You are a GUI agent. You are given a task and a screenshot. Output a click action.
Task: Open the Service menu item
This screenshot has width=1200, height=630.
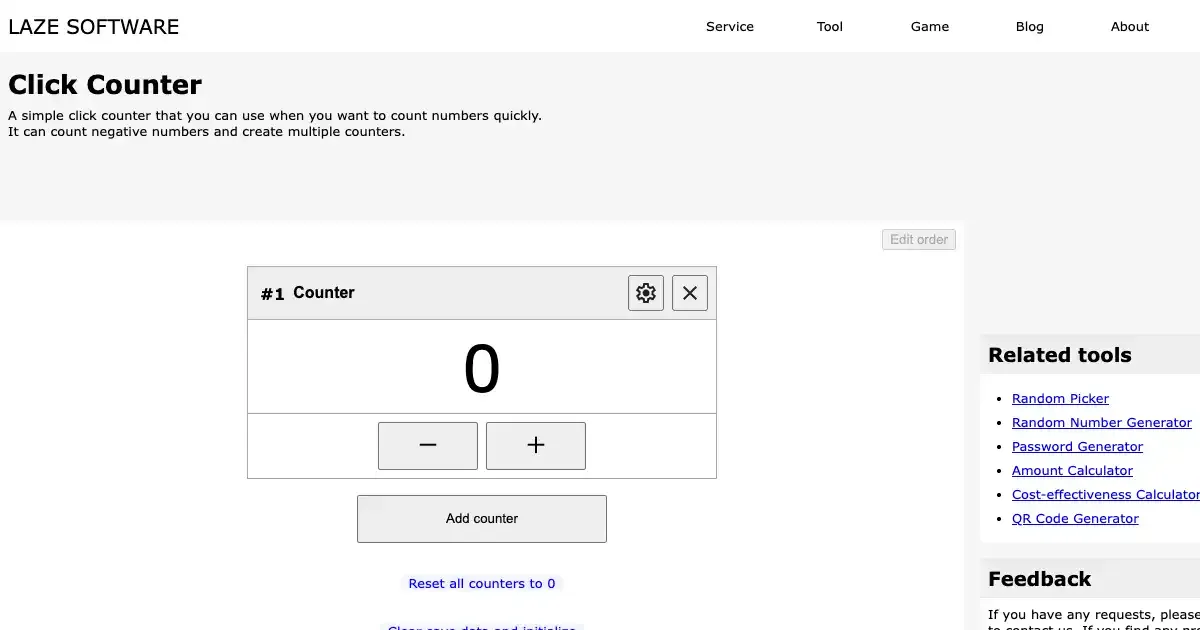coord(730,27)
